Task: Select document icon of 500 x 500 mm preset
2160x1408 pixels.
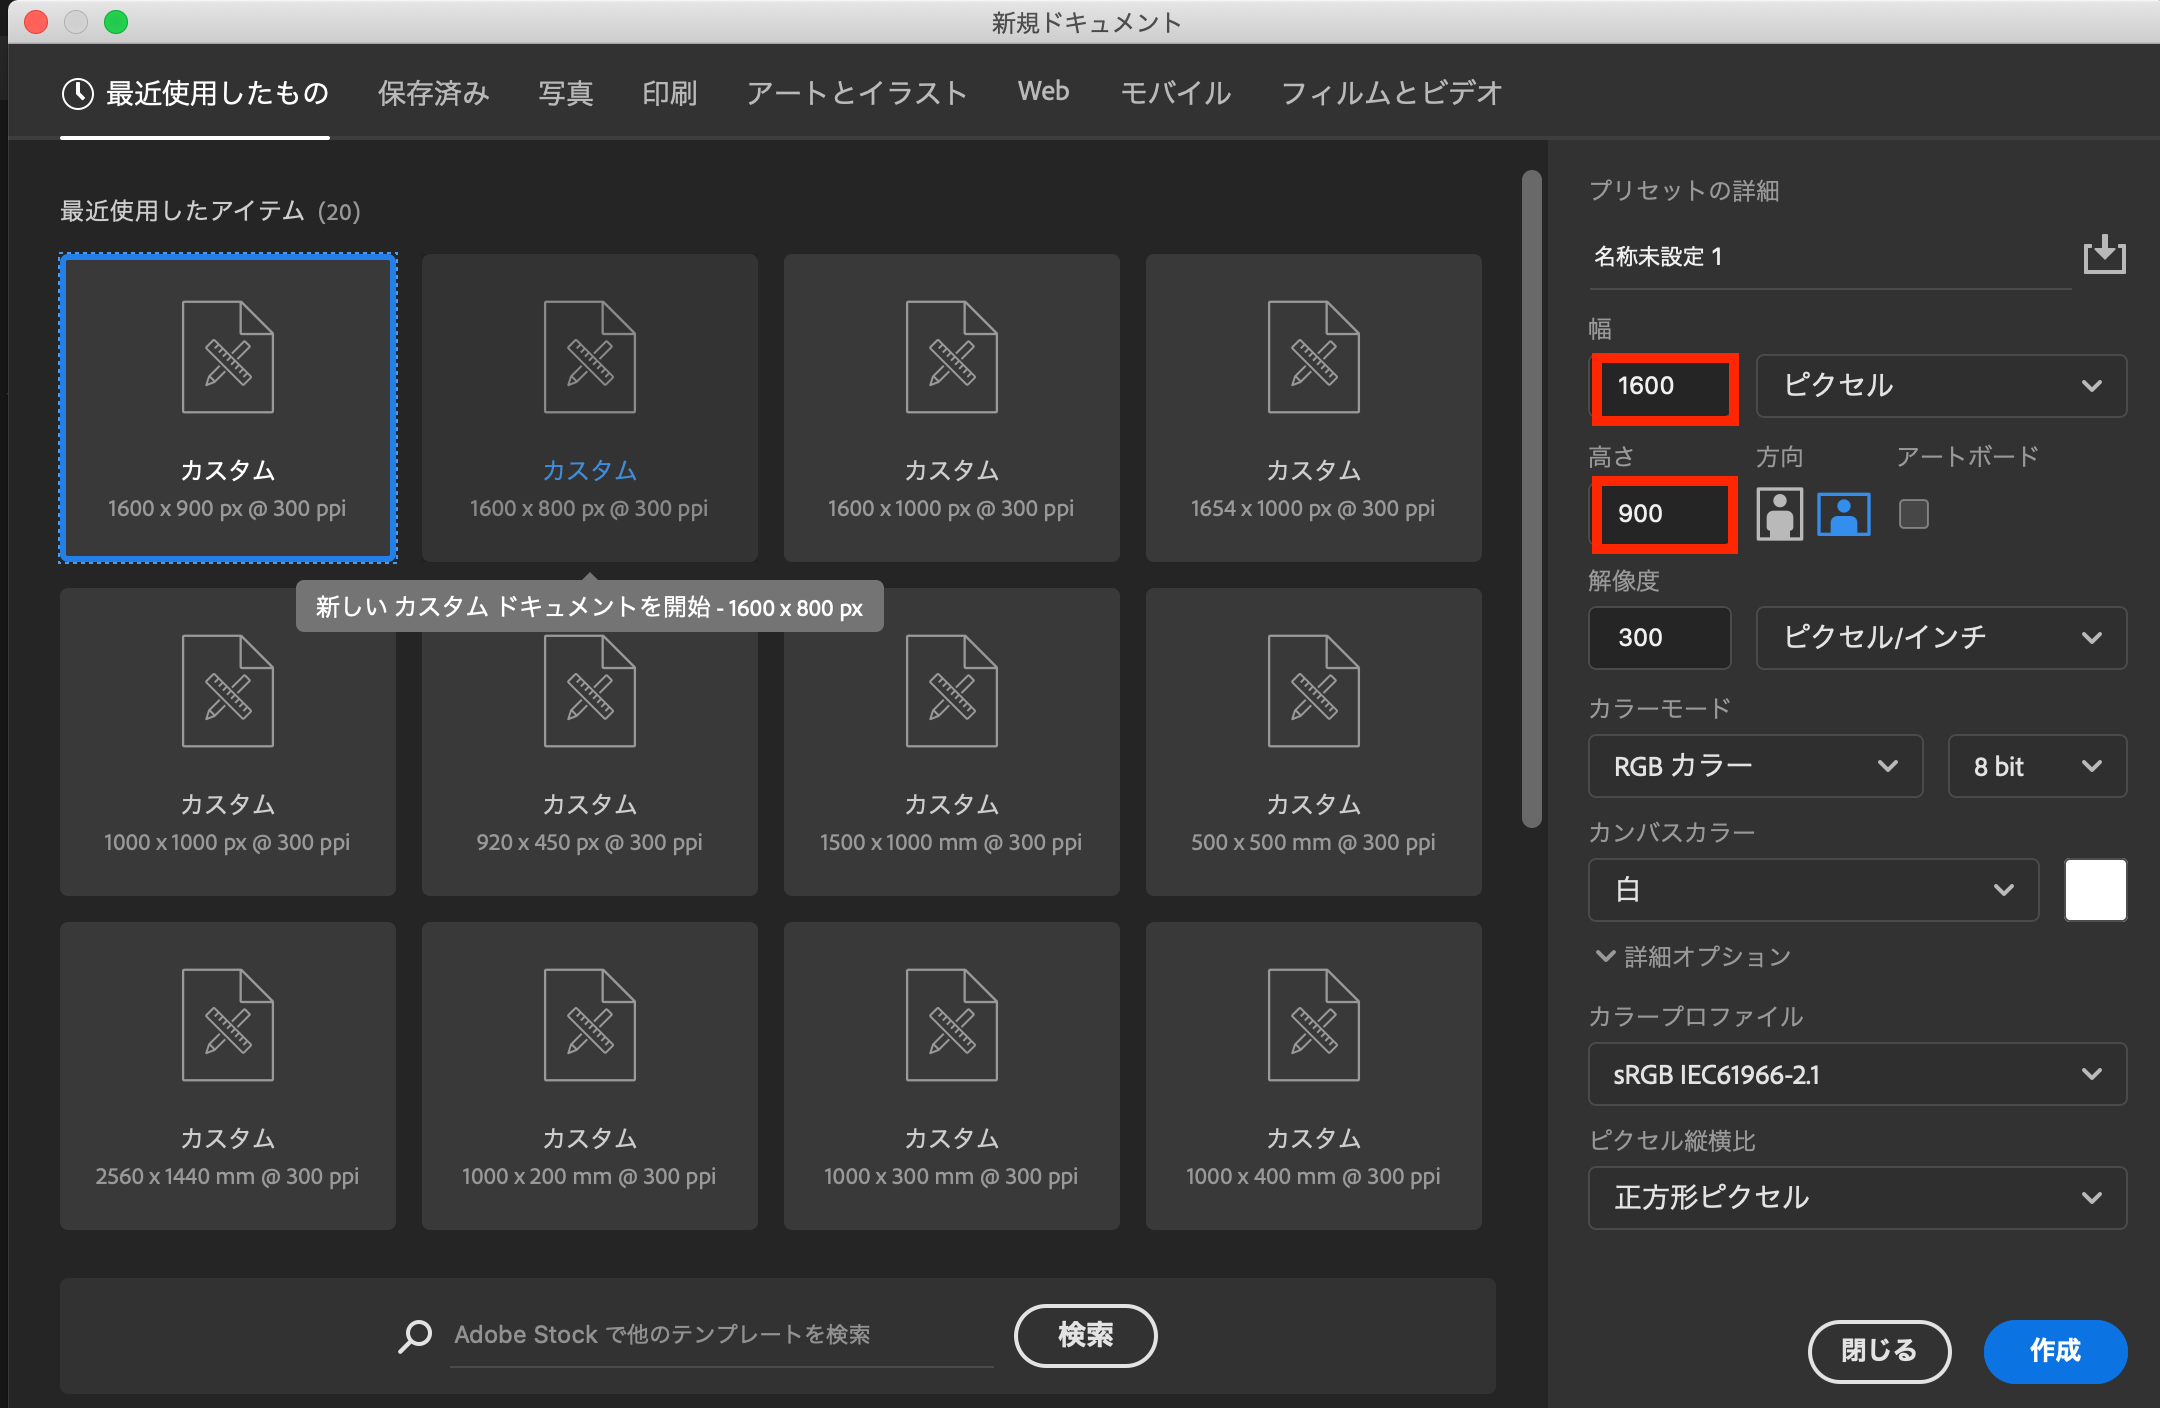Action: tap(1313, 691)
